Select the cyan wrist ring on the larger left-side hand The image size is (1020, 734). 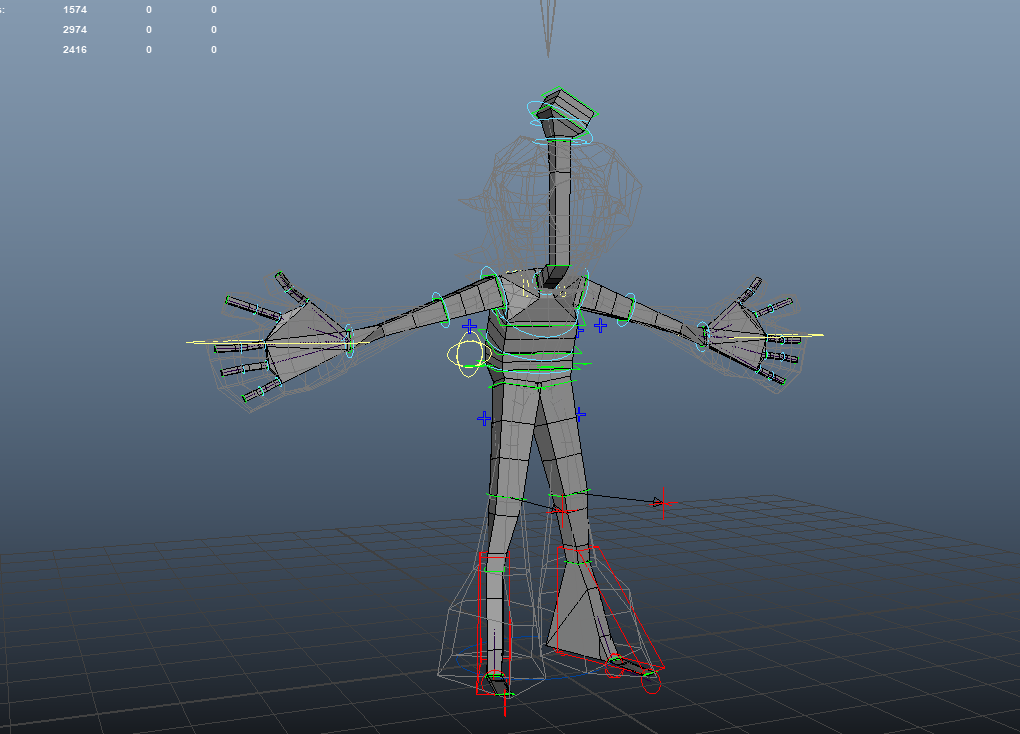[350, 340]
